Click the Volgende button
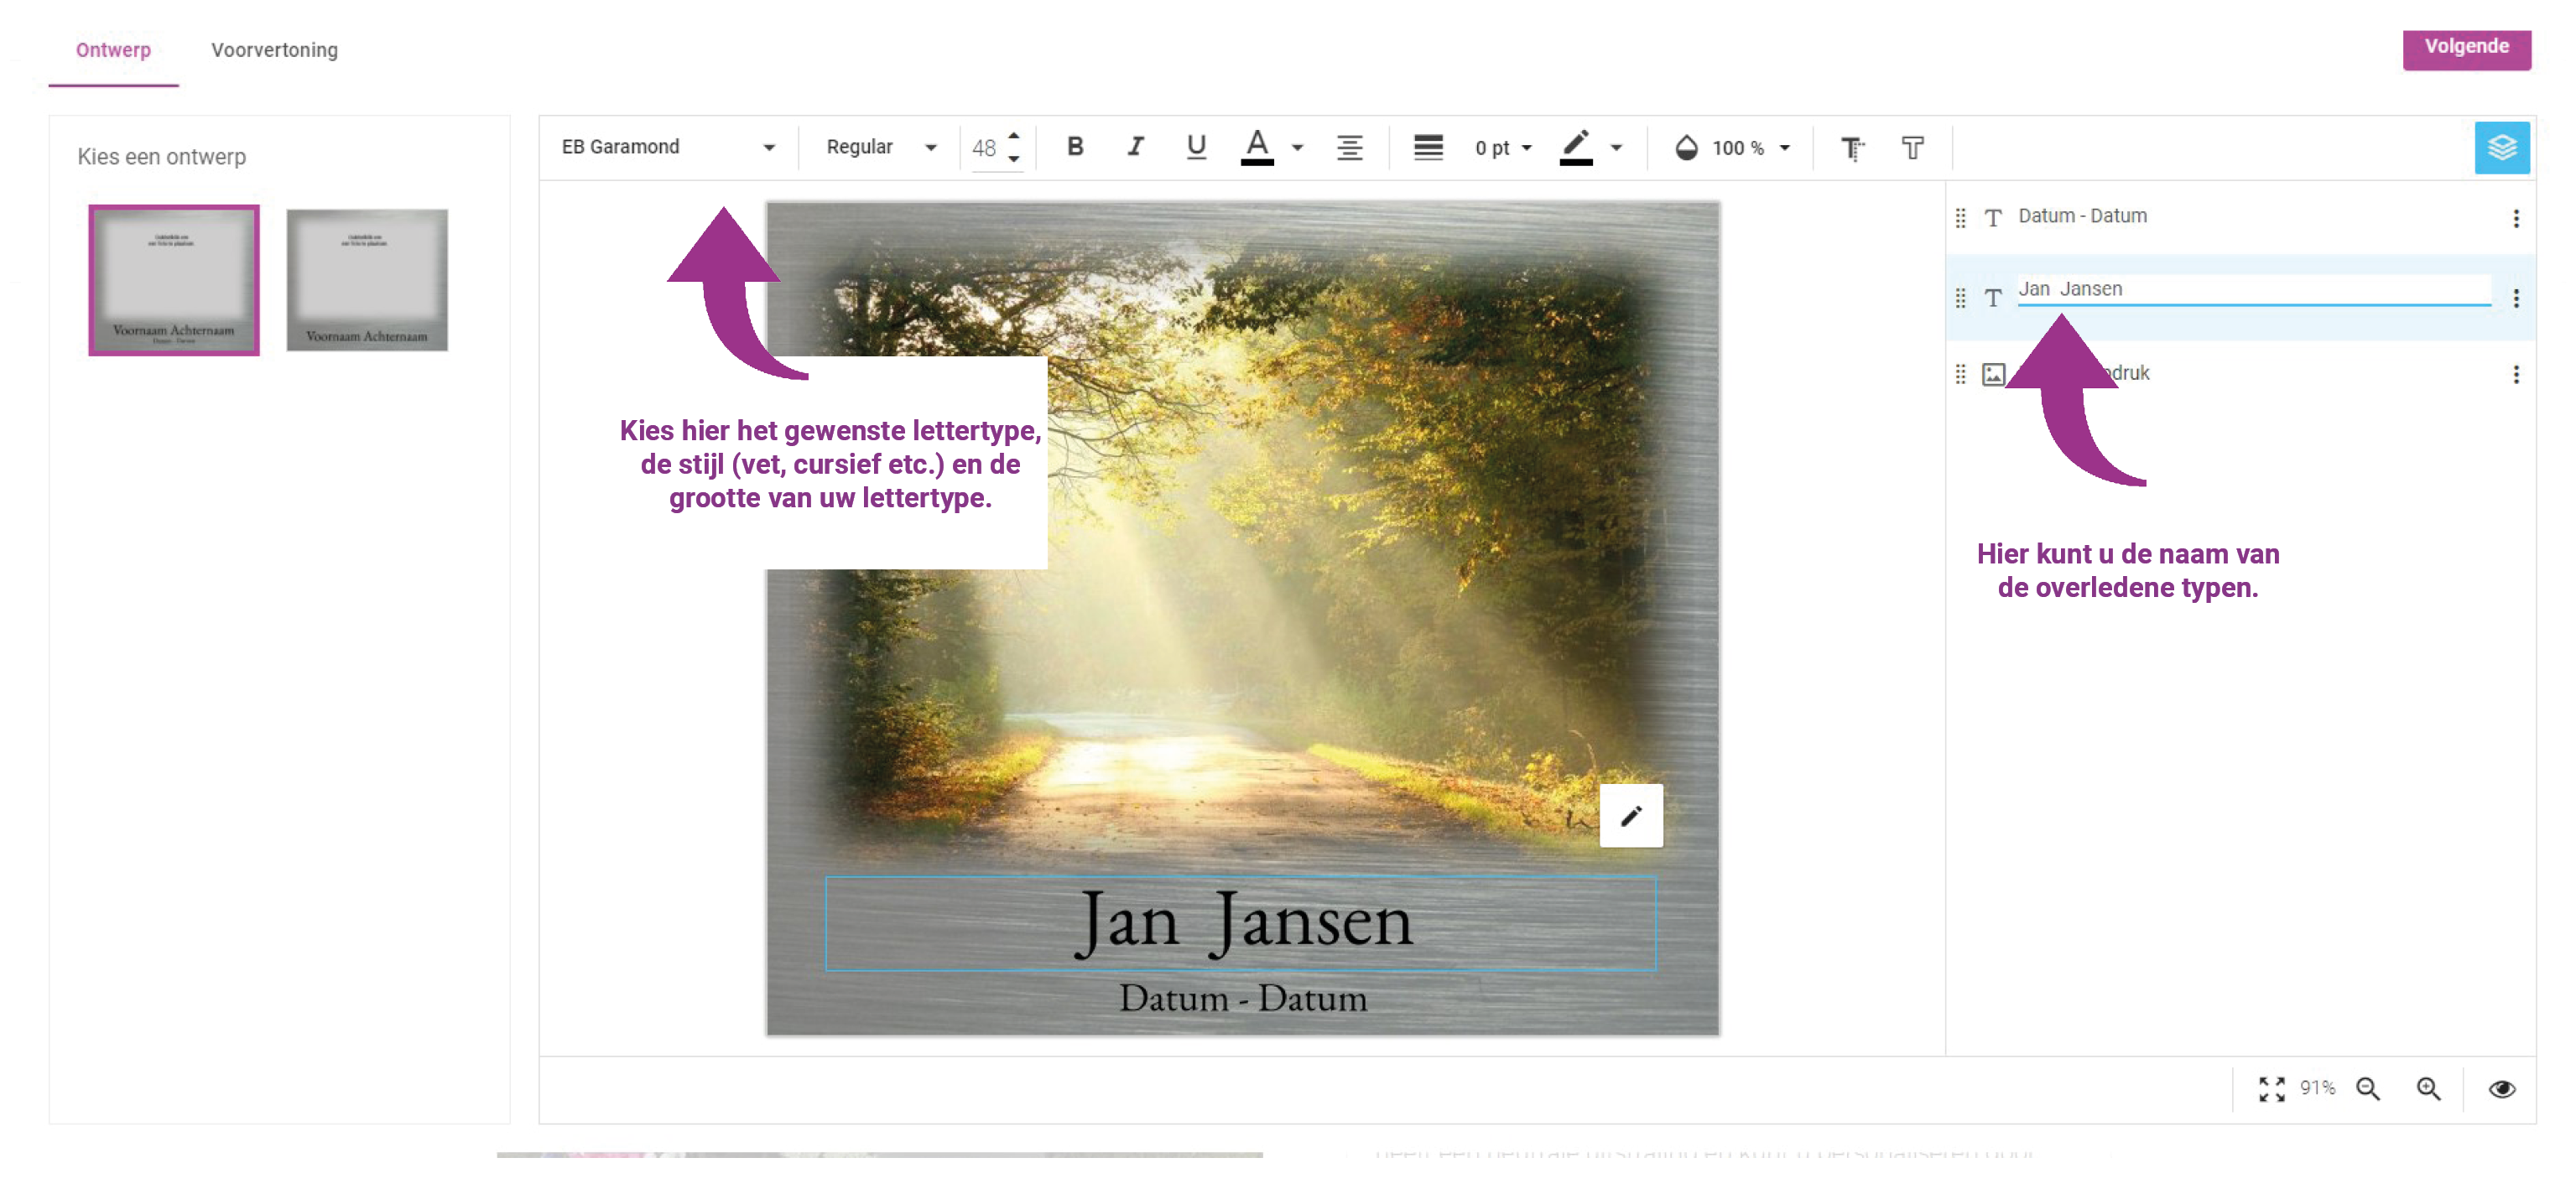The width and height of the screenshot is (2576, 1189). coord(2465,47)
